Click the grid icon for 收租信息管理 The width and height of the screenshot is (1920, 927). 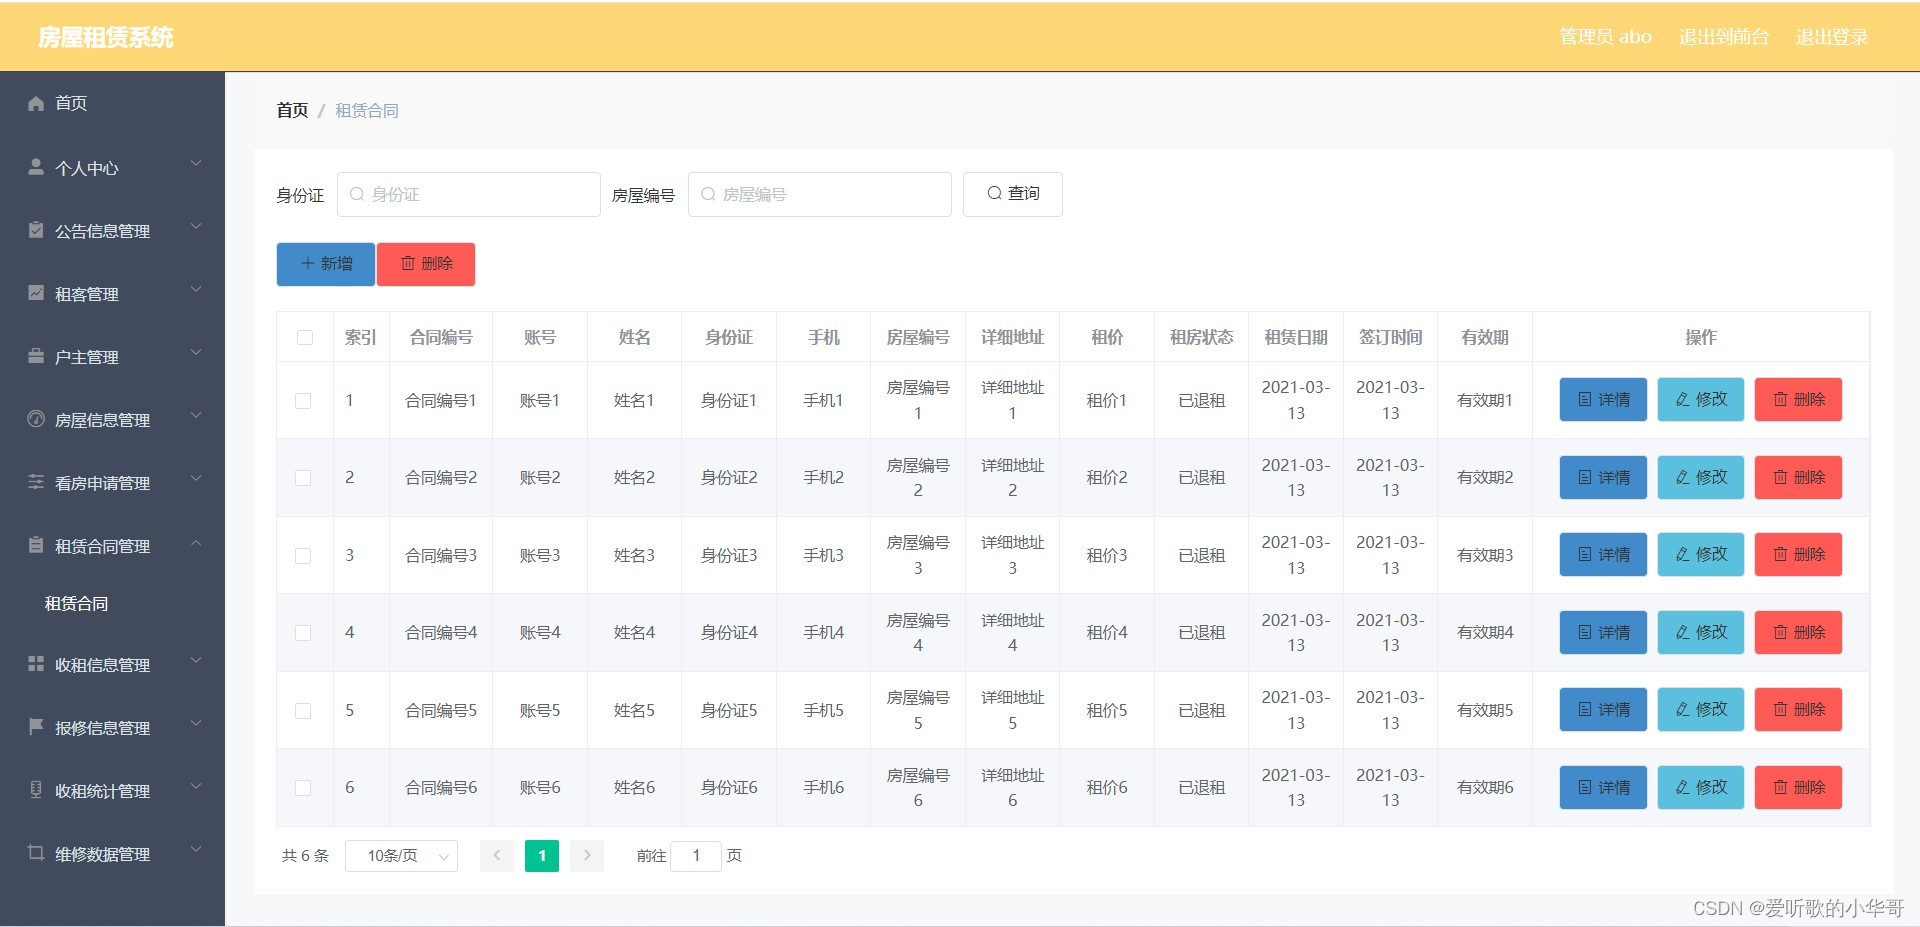36,664
